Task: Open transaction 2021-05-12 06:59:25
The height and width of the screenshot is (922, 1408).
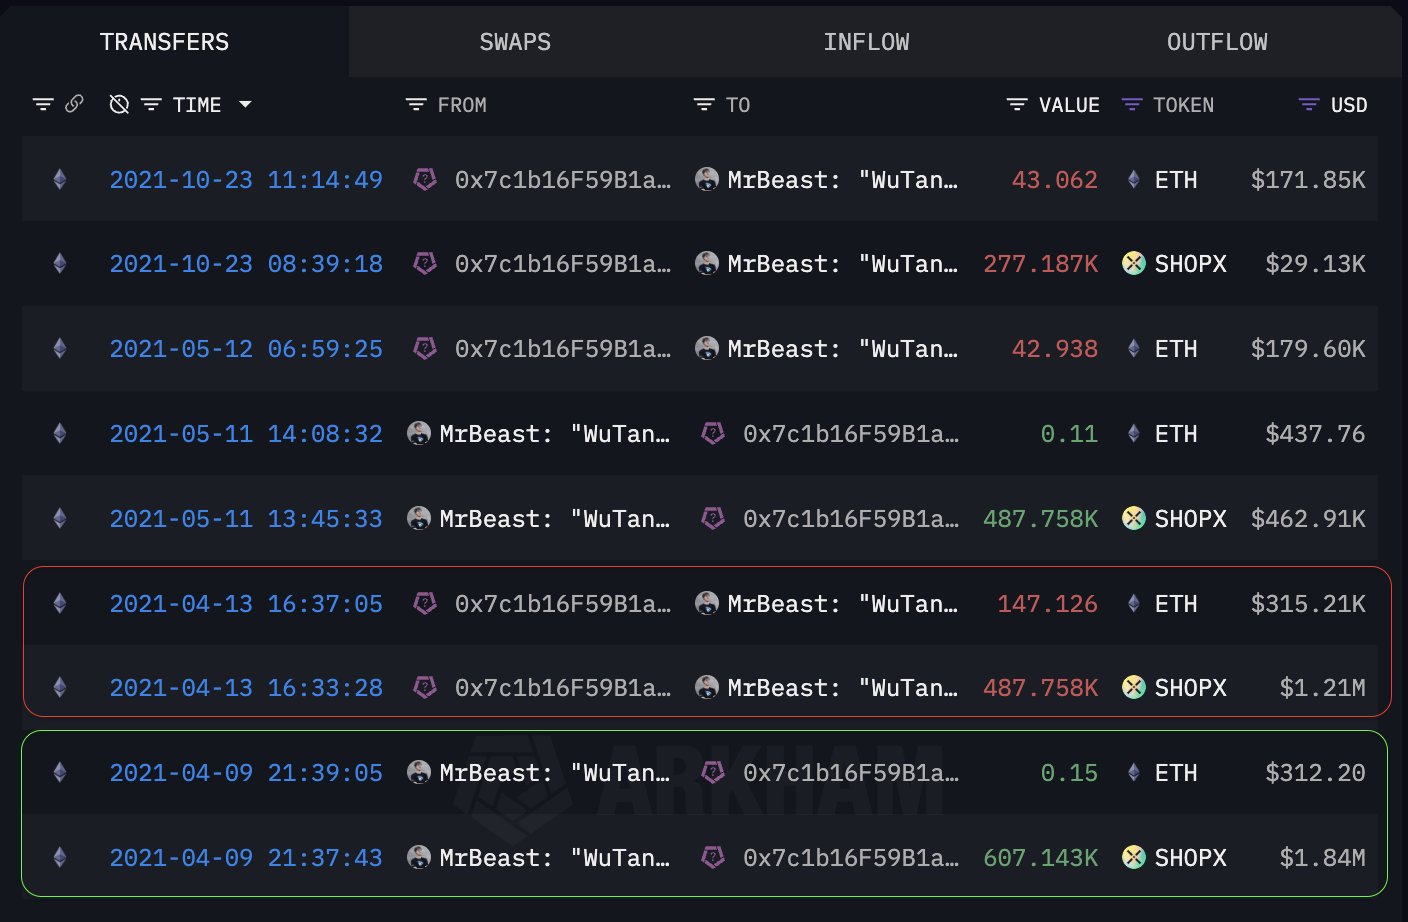Action: pos(246,349)
